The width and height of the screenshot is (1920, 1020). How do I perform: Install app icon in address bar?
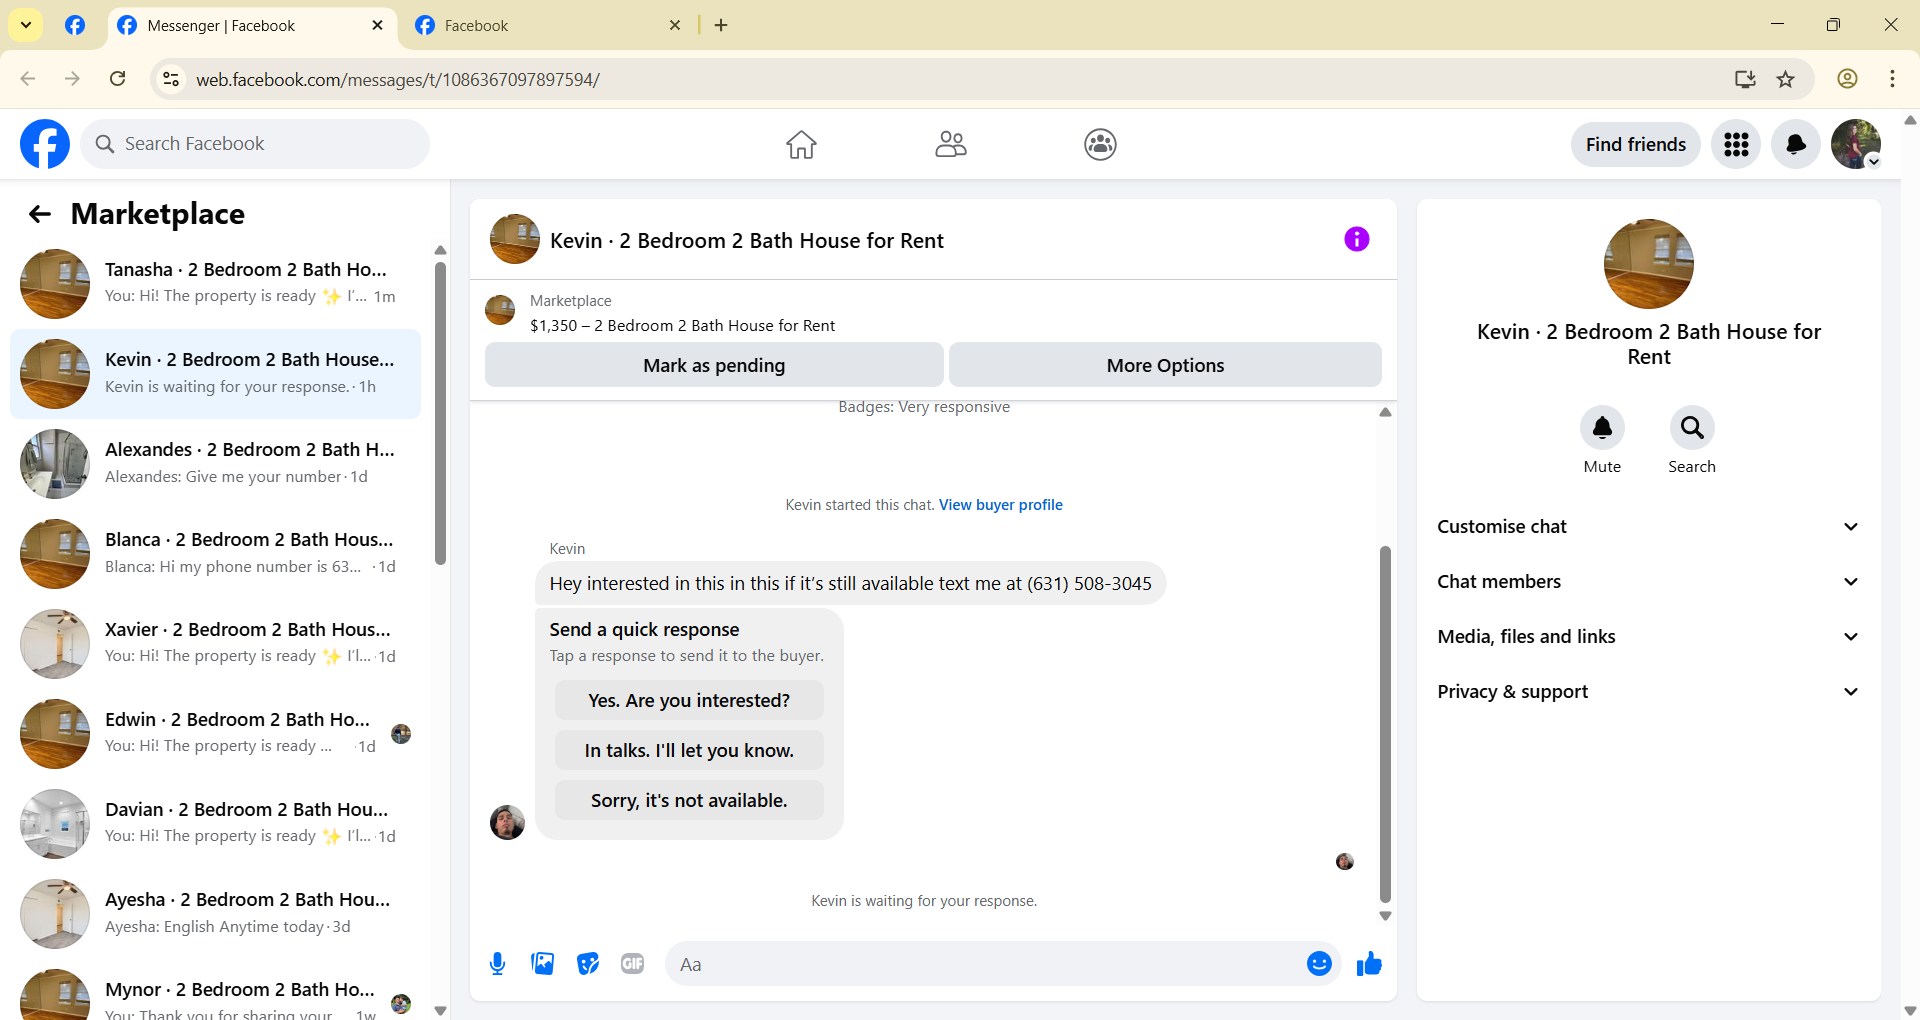point(1745,79)
